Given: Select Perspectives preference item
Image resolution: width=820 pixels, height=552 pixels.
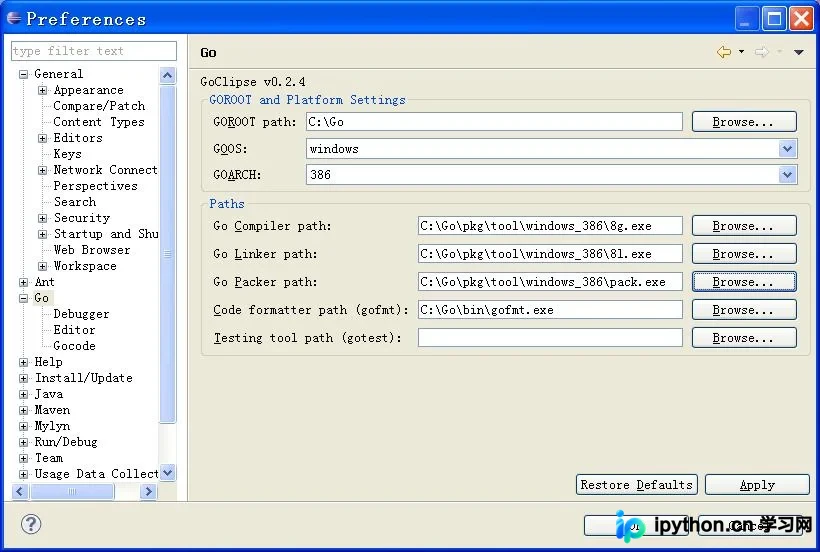Looking at the screenshot, I should click(95, 186).
